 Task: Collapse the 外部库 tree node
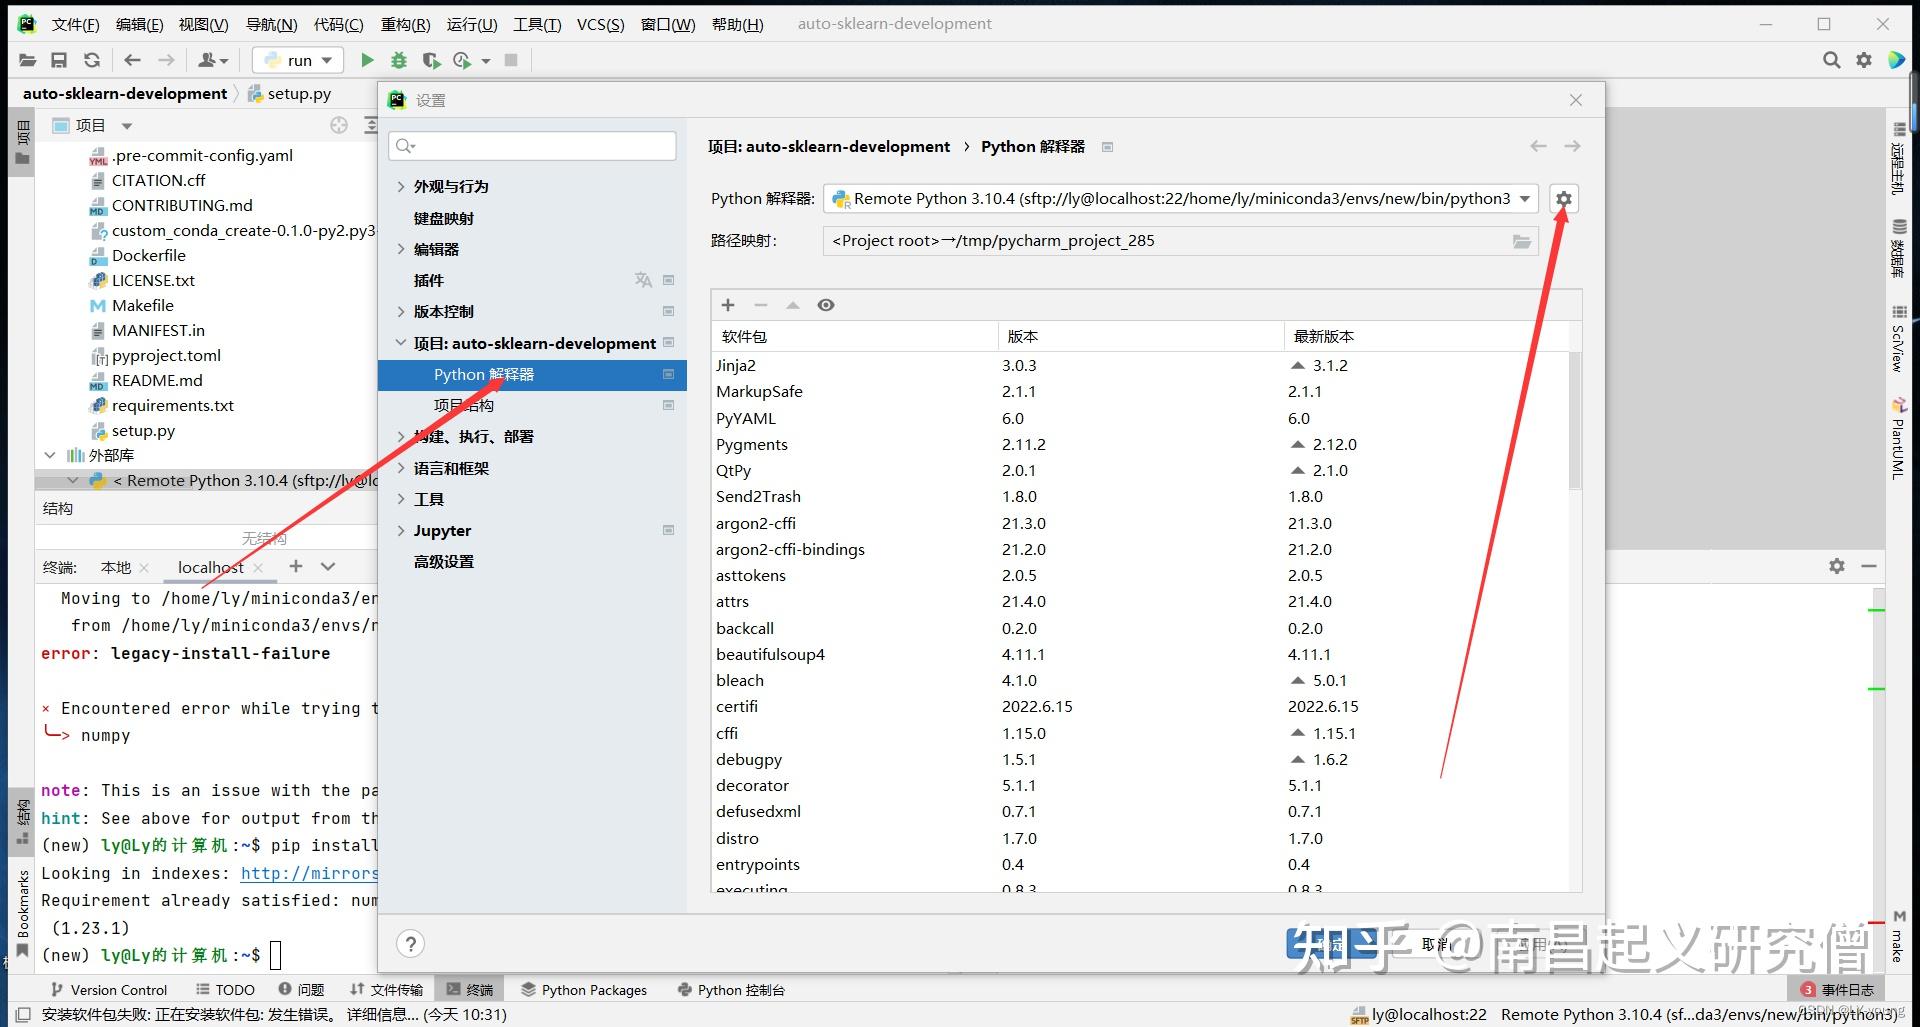tap(50, 455)
